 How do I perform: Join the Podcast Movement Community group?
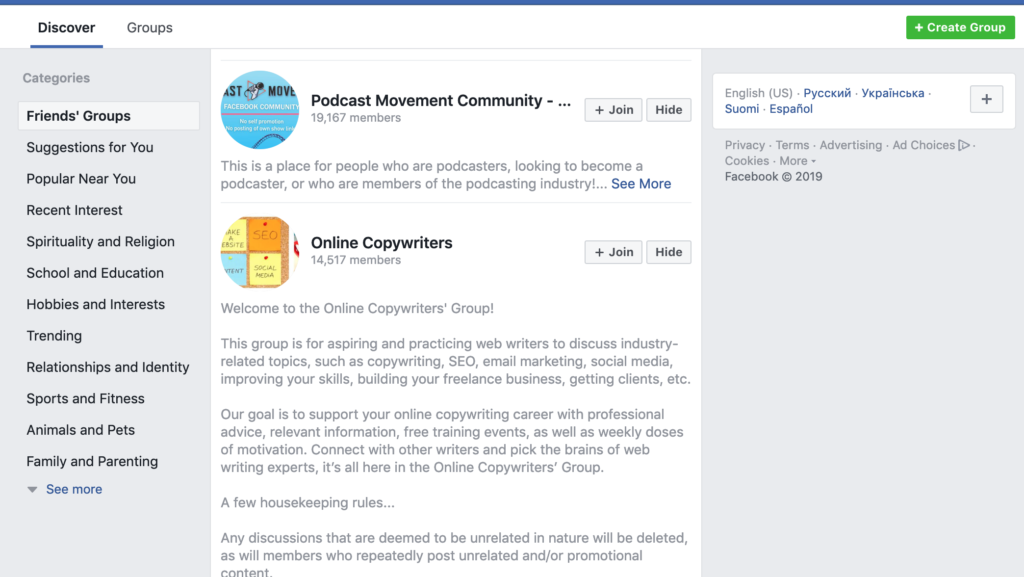coord(613,110)
